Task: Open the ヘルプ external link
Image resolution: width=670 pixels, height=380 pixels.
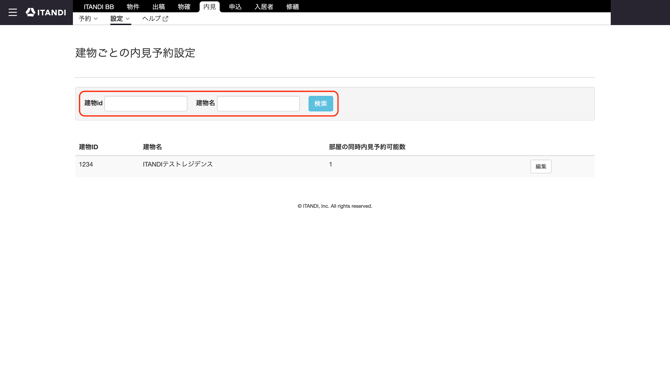Action: pyautogui.click(x=155, y=19)
